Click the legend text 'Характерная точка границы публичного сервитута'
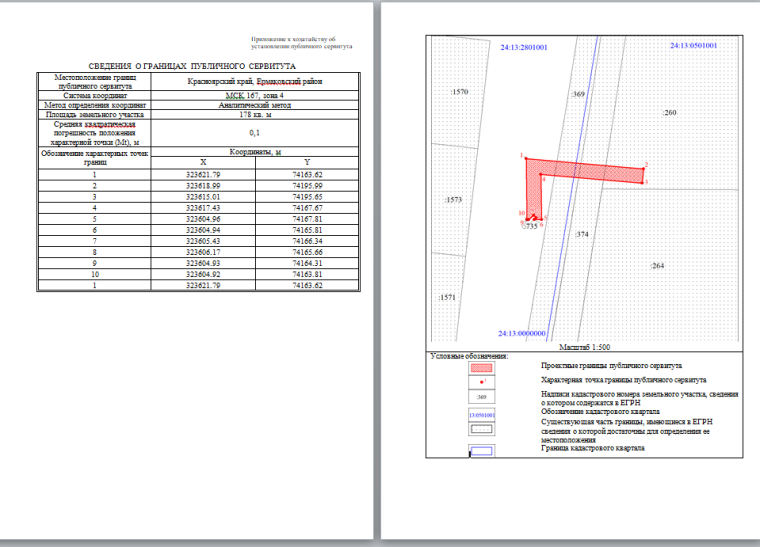 624,380
